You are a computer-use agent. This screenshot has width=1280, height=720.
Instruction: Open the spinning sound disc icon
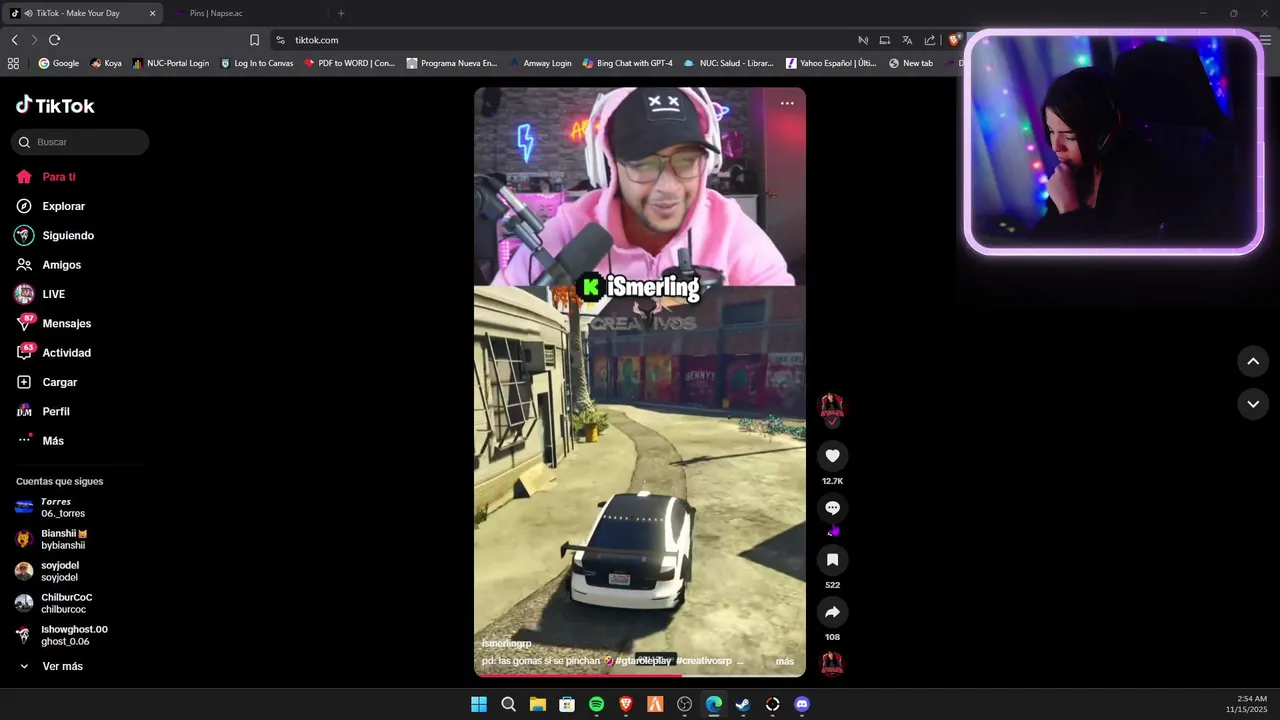pyautogui.click(x=832, y=663)
